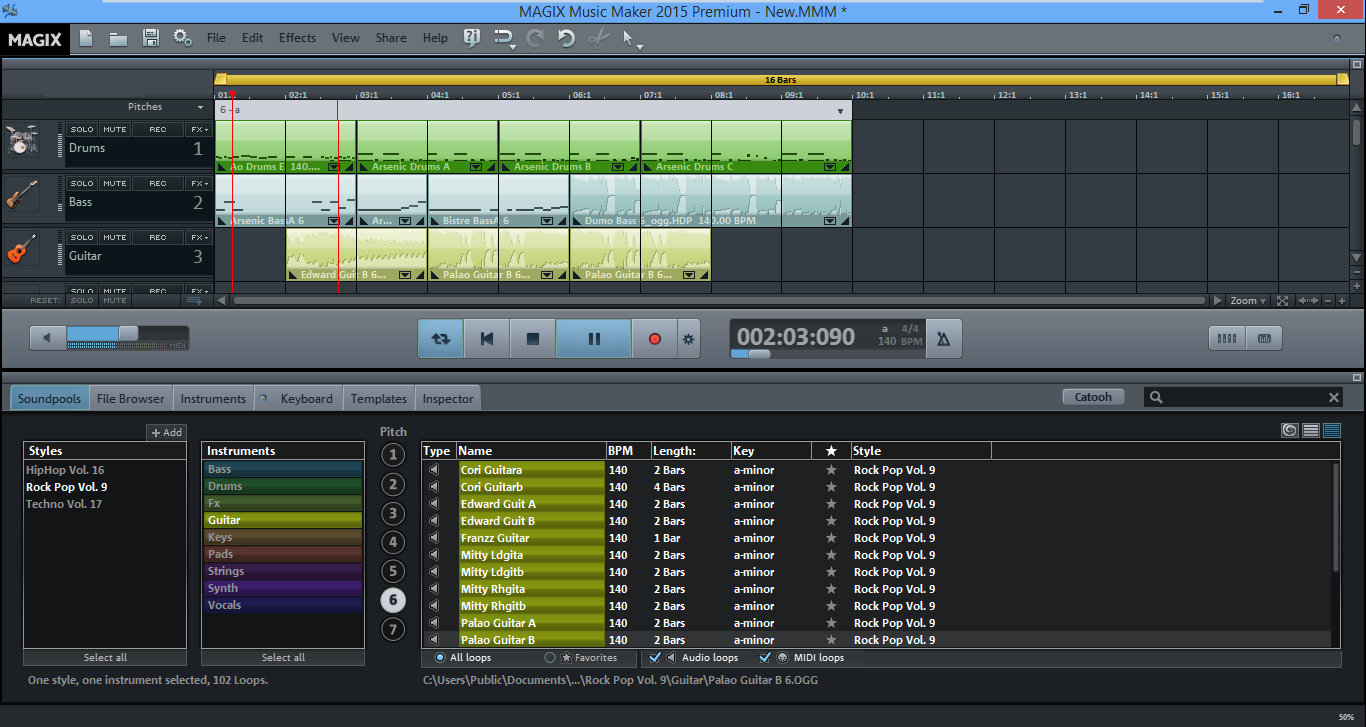Arm recording on the Guitar track
The image size is (1366, 727).
[158, 238]
